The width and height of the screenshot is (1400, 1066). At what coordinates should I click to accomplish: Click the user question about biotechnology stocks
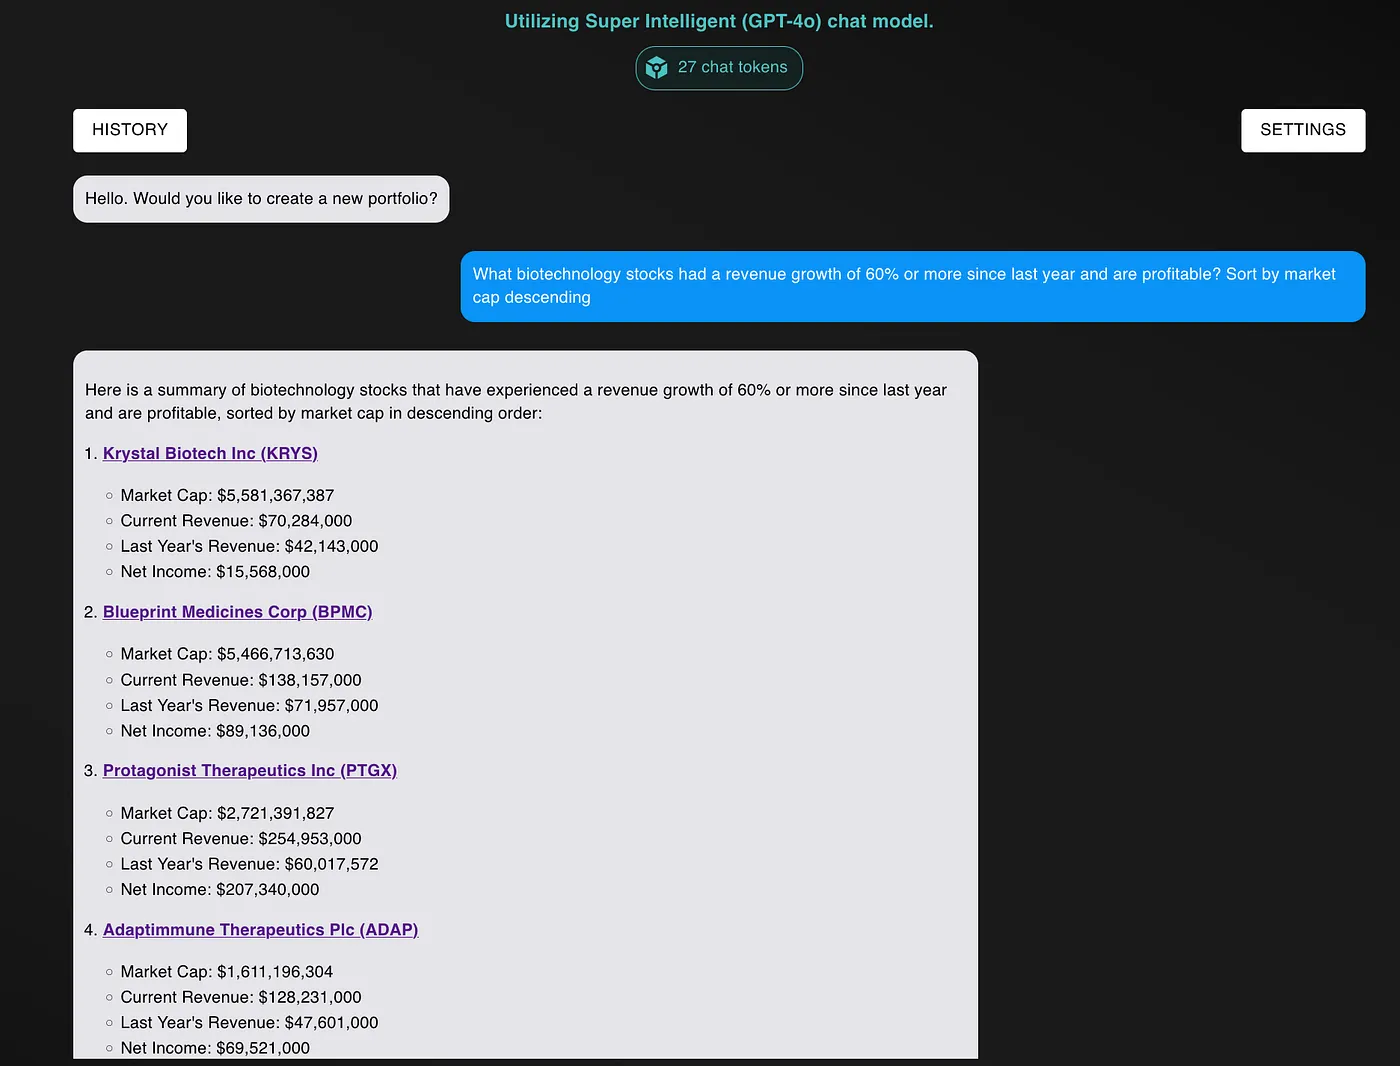pyautogui.click(x=913, y=286)
